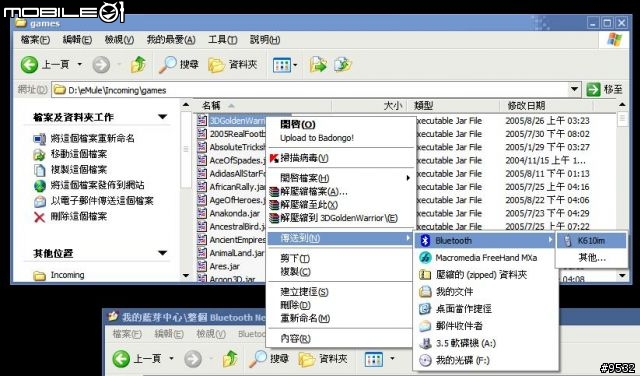
Task: Click the Back arrow in Bluetooth window
Action: 121,359
